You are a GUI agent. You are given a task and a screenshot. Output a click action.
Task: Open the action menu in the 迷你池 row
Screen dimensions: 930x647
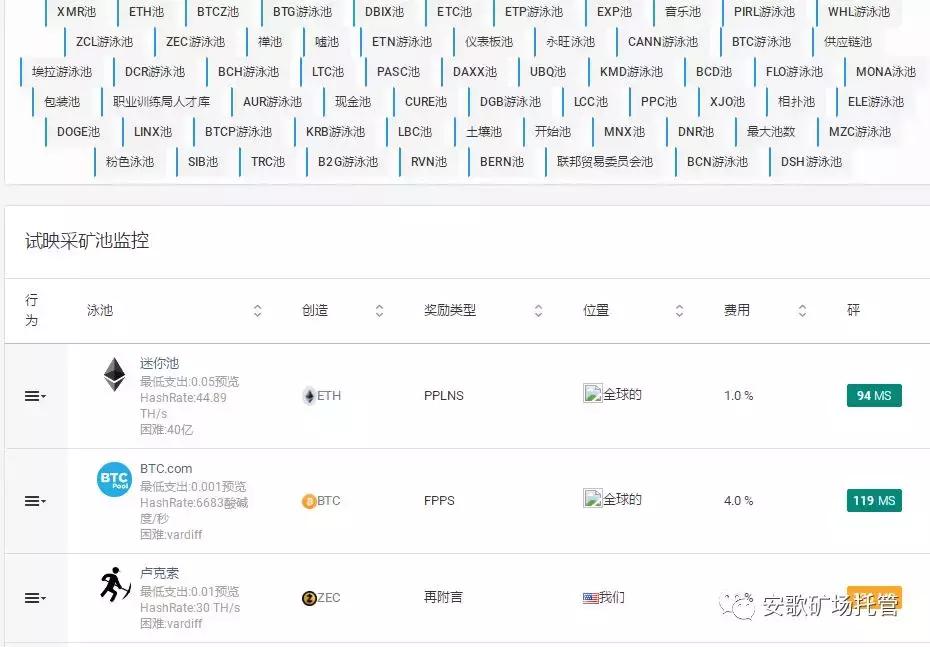33,396
